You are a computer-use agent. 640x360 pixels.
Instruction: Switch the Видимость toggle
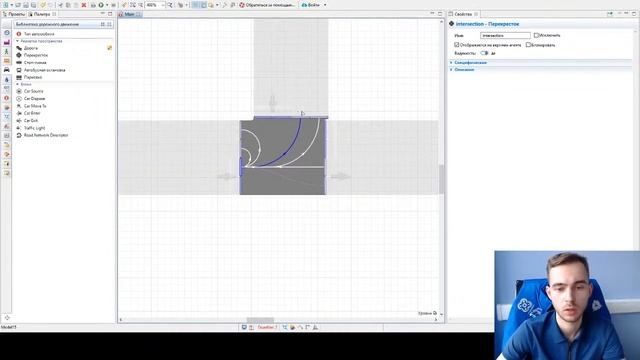[x=484, y=53]
